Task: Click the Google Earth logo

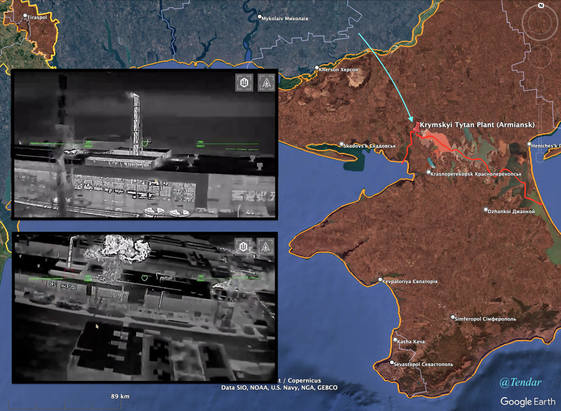Action: click(x=528, y=401)
